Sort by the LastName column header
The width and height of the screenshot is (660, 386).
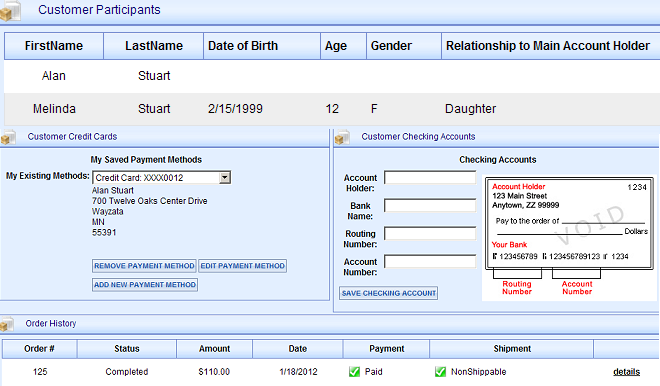pyautogui.click(x=154, y=46)
